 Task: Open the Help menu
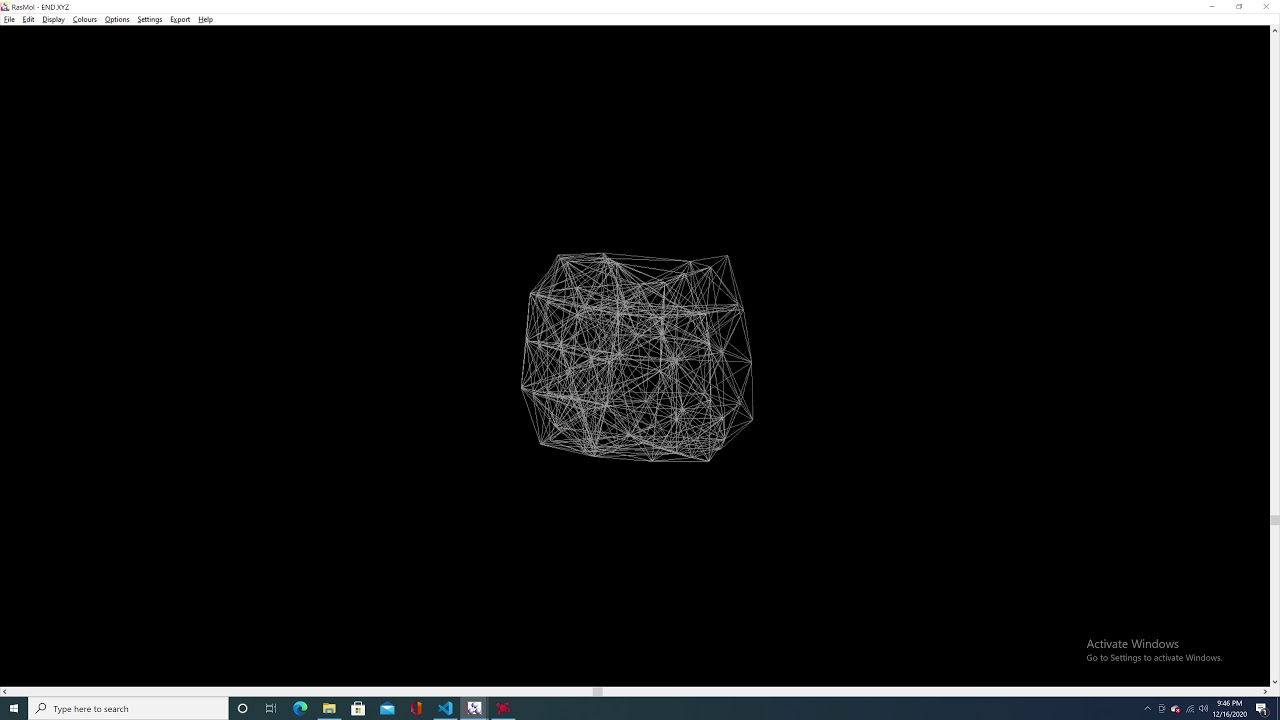coord(205,19)
